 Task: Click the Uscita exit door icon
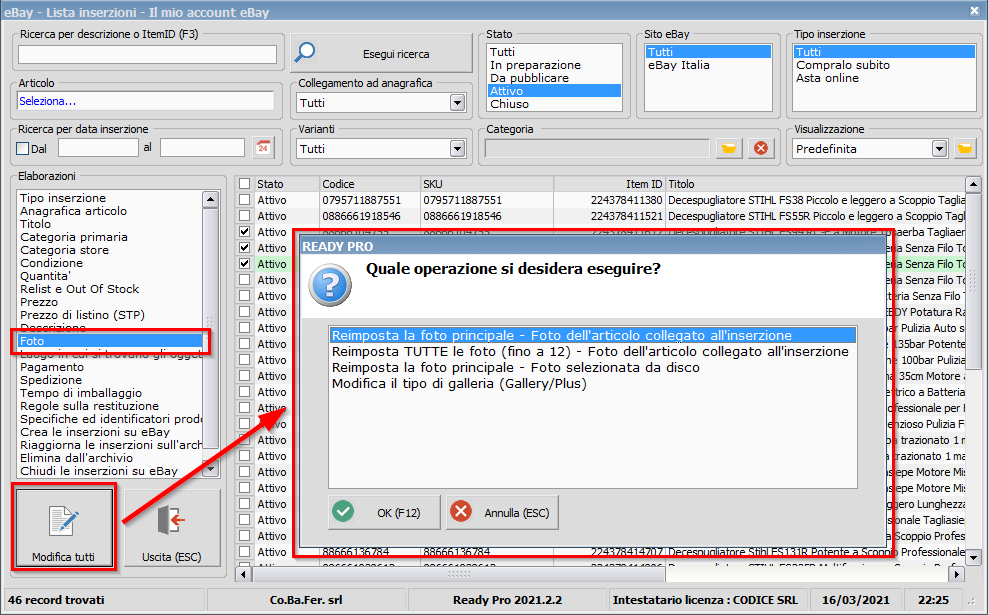pos(171,520)
